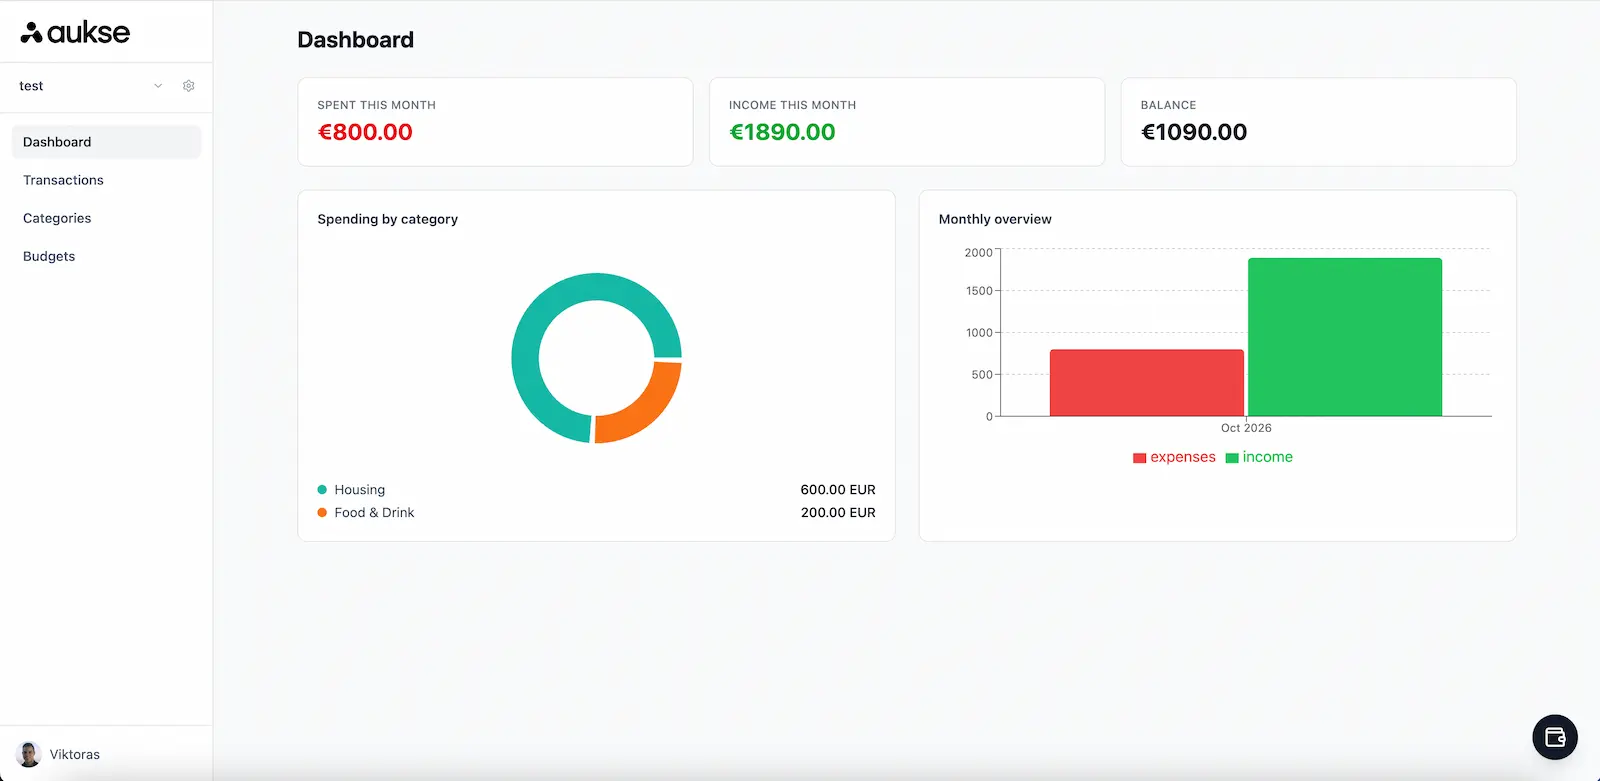Click the red expenses bar
The image size is (1600, 781).
tap(1147, 383)
